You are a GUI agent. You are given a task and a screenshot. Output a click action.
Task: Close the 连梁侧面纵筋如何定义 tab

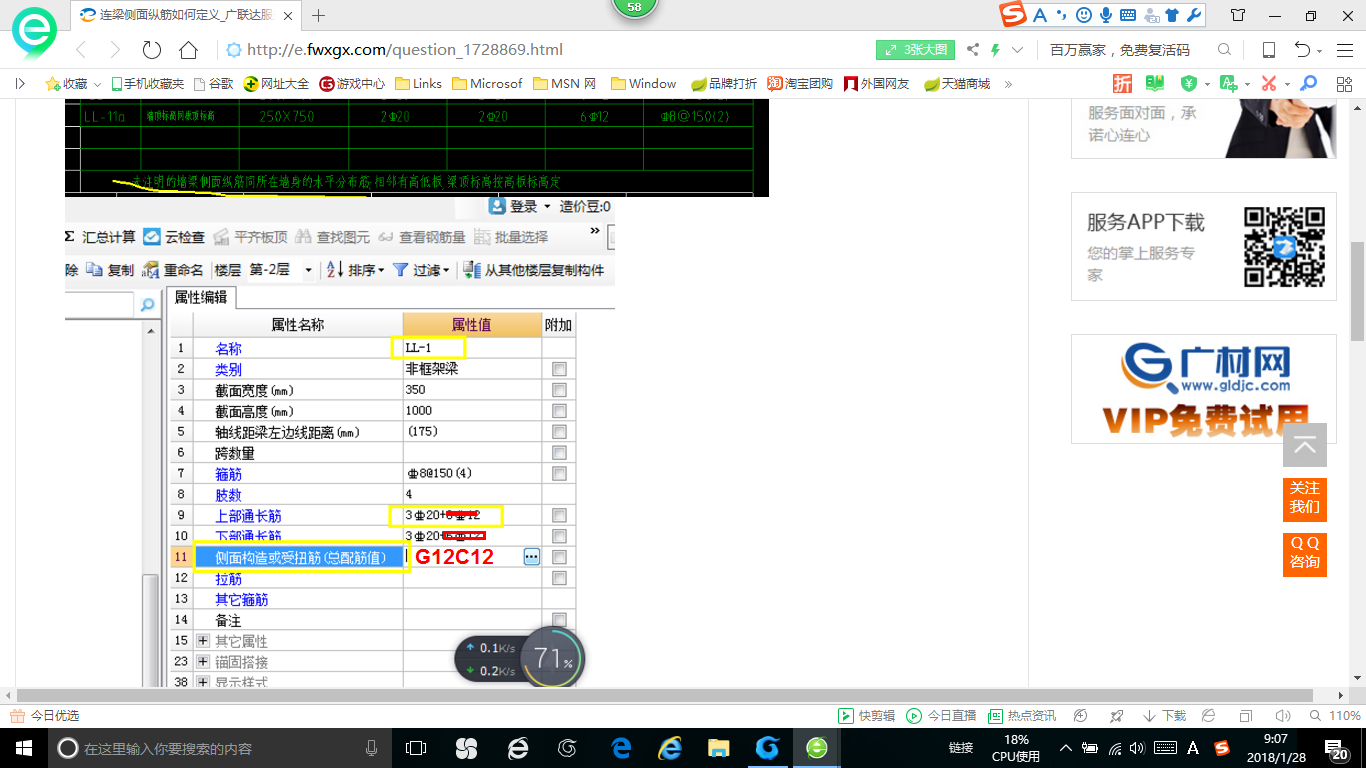(290, 15)
